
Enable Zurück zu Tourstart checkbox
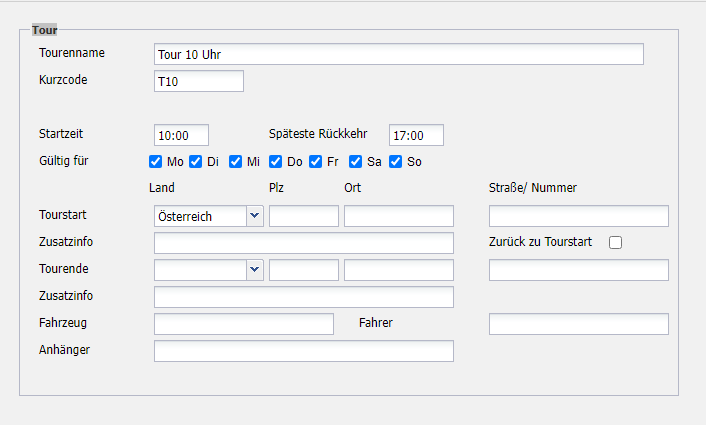tap(615, 243)
